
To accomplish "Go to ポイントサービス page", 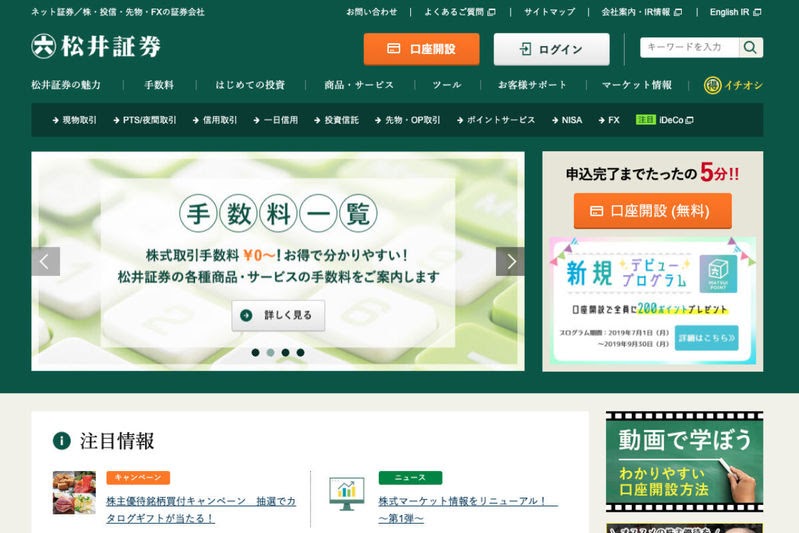I will click(x=496, y=120).
